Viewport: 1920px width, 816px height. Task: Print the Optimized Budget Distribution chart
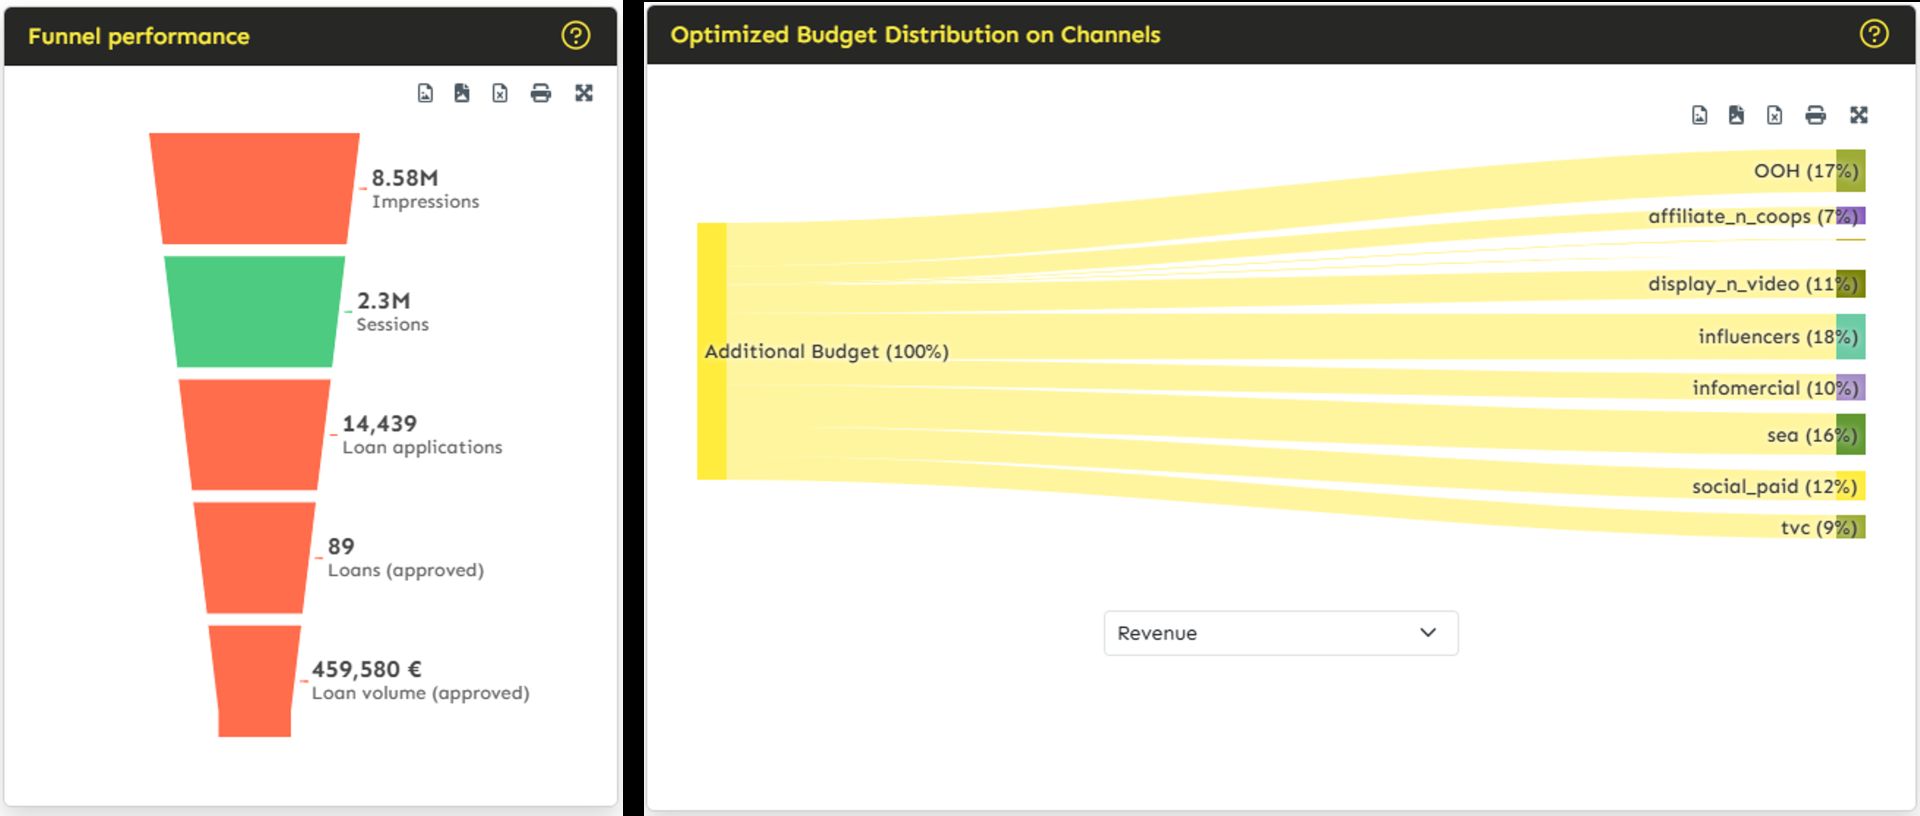(1814, 115)
